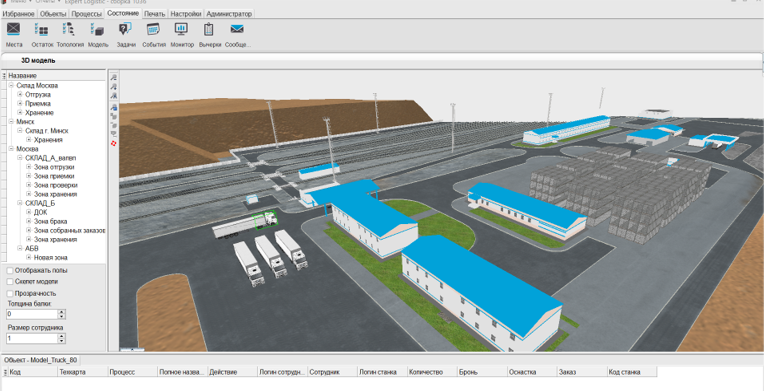Select the Зона отгрузки tree item
This screenshot has height=391, width=764.
[55, 167]
